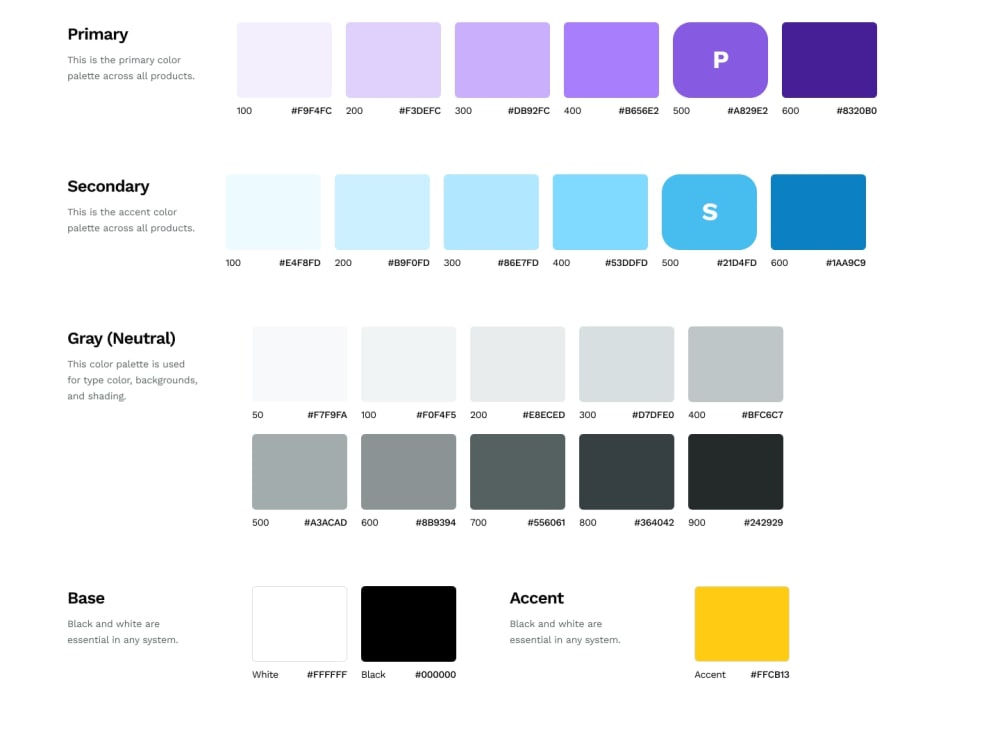Select the Primary 500 swatch marked P

click(720, 60)
